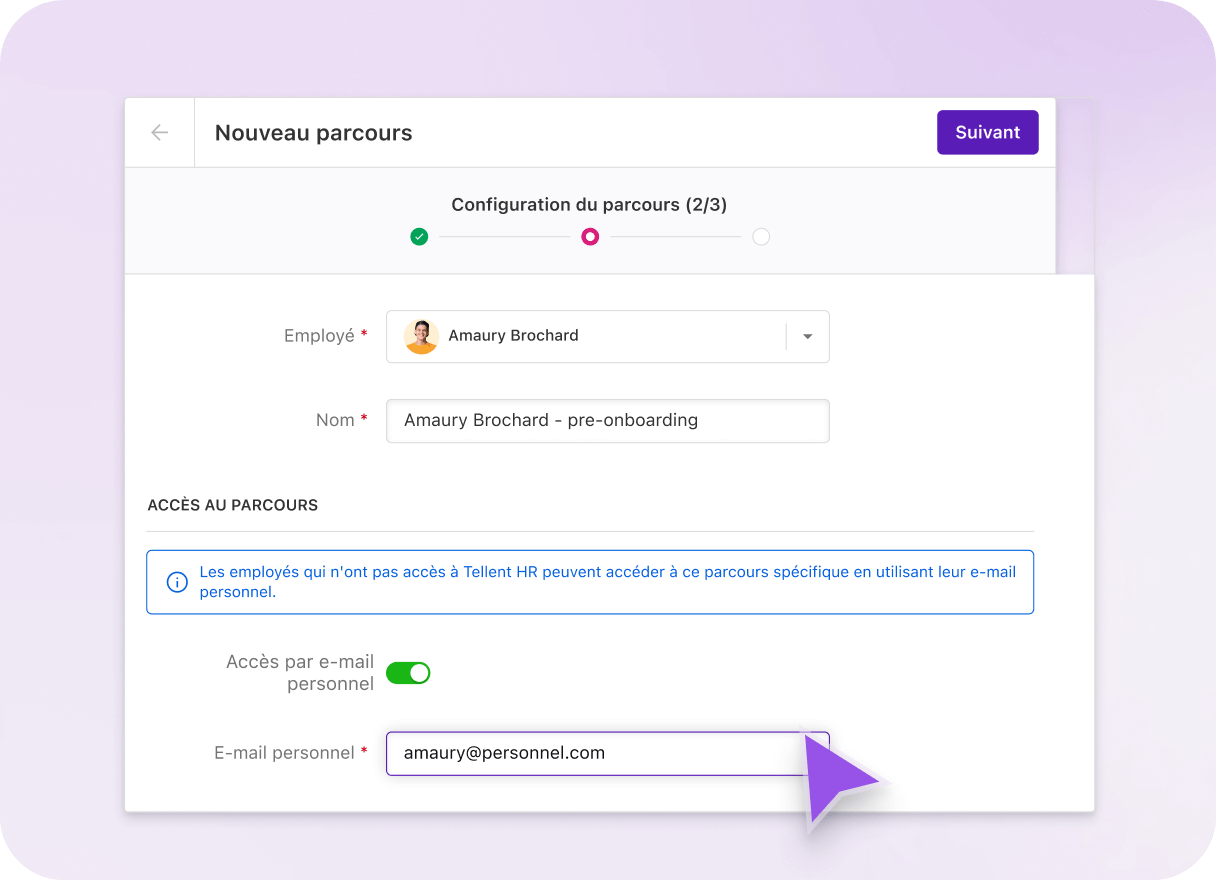The image size is (1216, 880).
Task: Click the back arrow icon
Action: pos(159,132)
